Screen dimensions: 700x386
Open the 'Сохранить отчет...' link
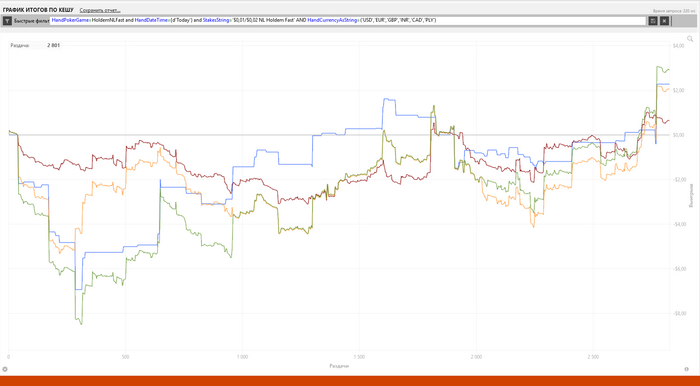[100, 10]
